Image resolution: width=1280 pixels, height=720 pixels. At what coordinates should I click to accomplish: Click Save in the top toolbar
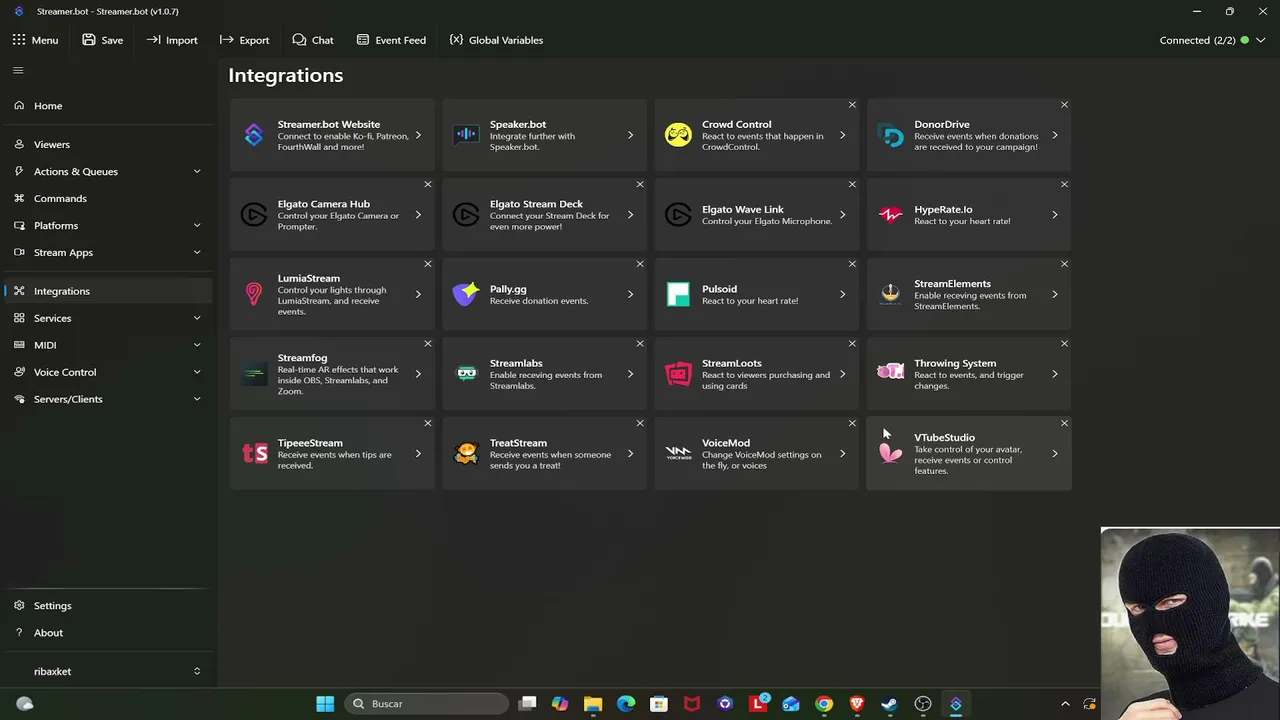coord(103,40)
